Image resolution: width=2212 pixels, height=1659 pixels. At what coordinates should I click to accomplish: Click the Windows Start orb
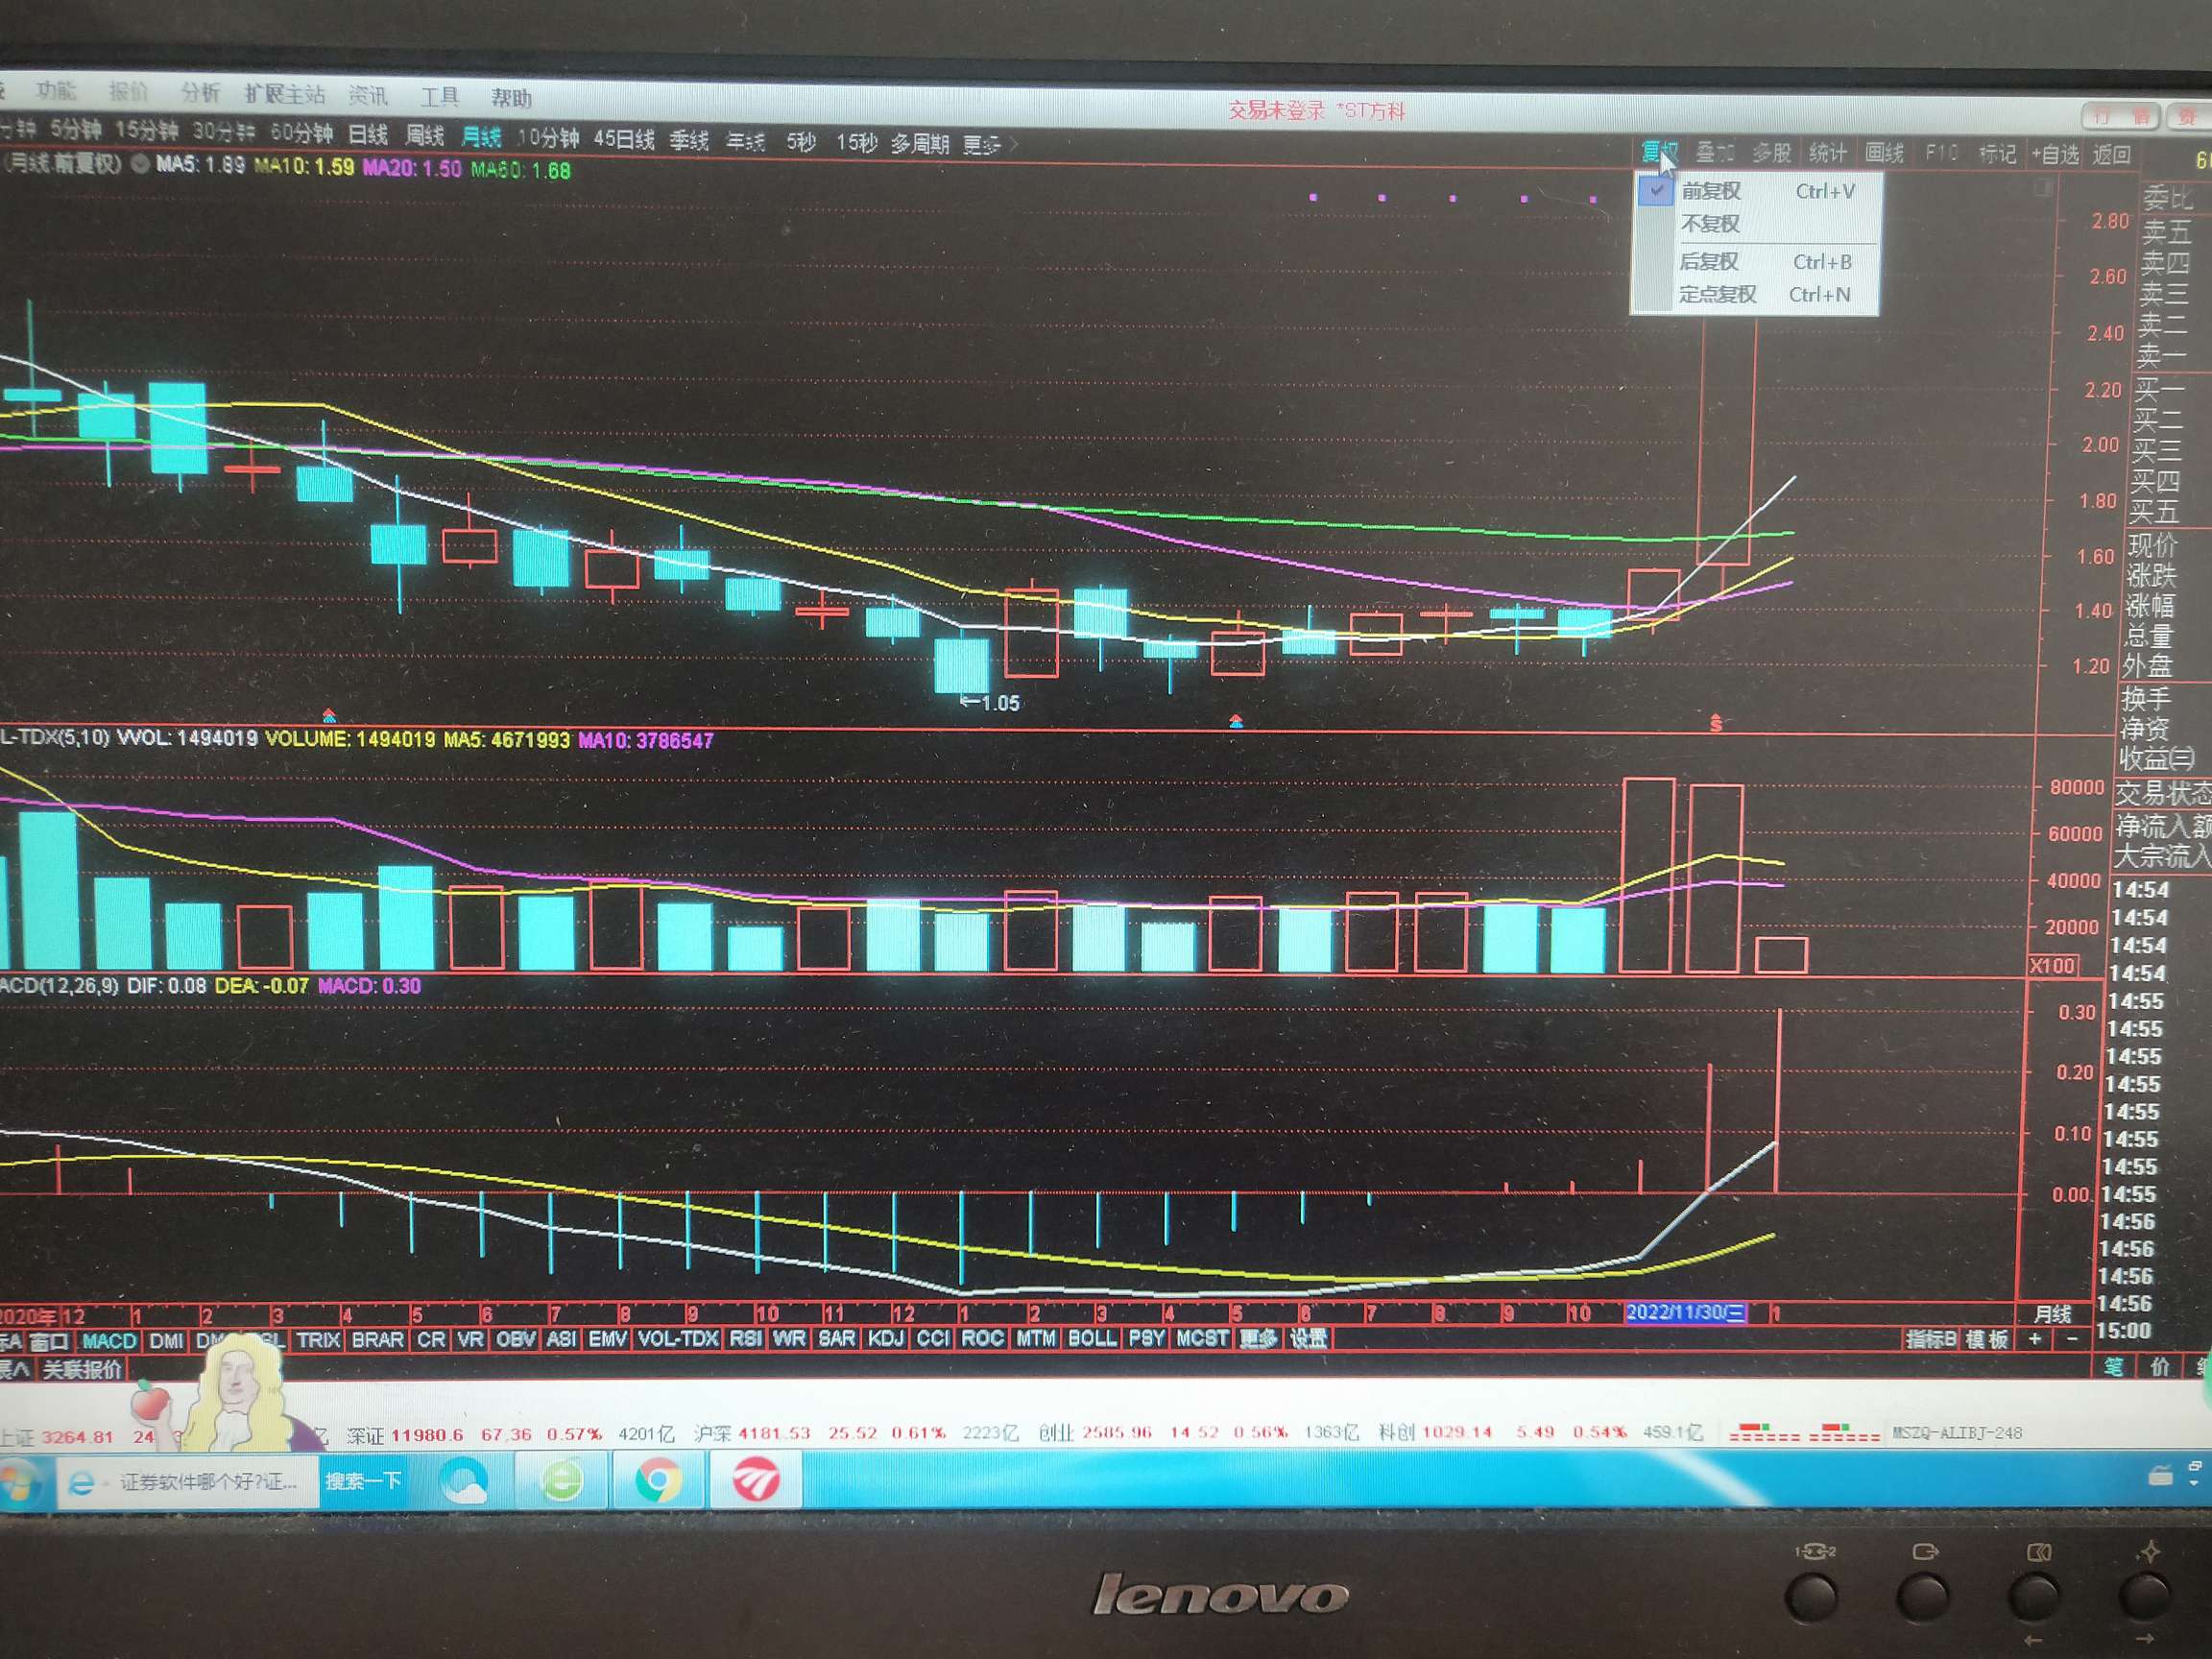click(18, 1481)
